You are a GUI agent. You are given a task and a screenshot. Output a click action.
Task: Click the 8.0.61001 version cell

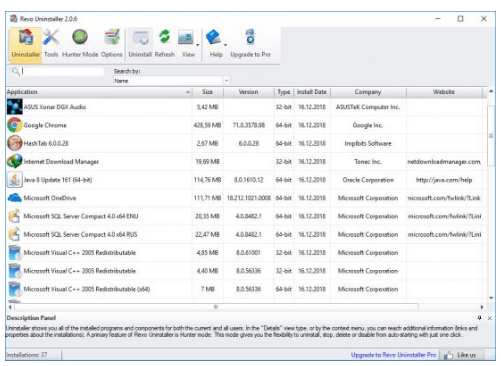248,253
